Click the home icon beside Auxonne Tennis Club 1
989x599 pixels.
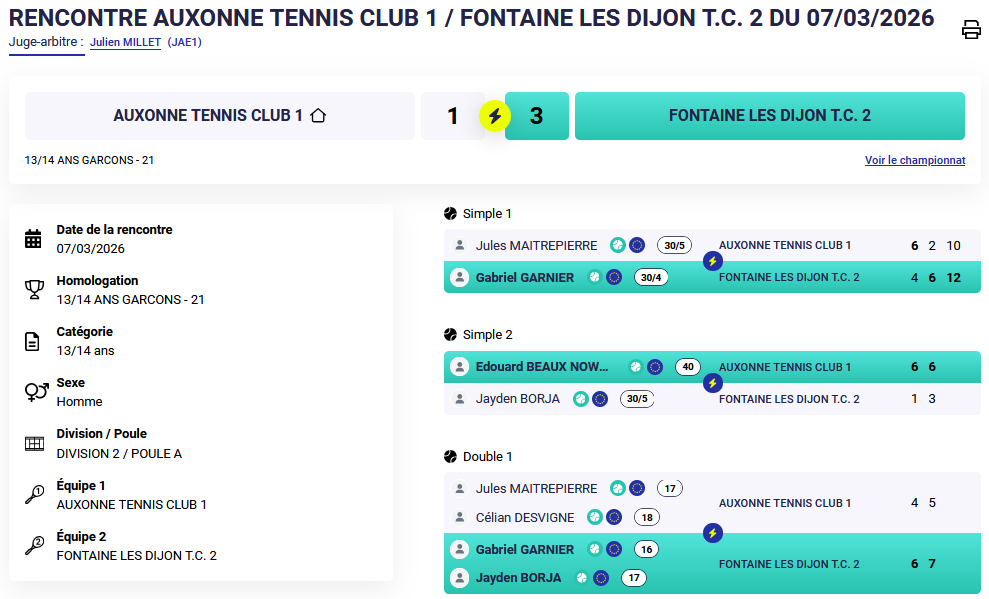click(x=318, y=116)
